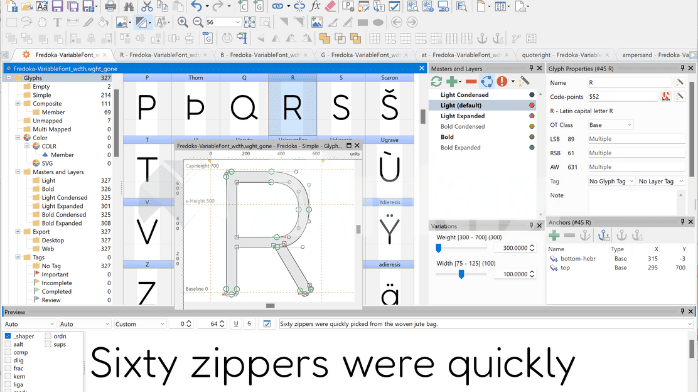Enable the aalt feature checkbox
The image size is (698, 392).
click(8, 344)
